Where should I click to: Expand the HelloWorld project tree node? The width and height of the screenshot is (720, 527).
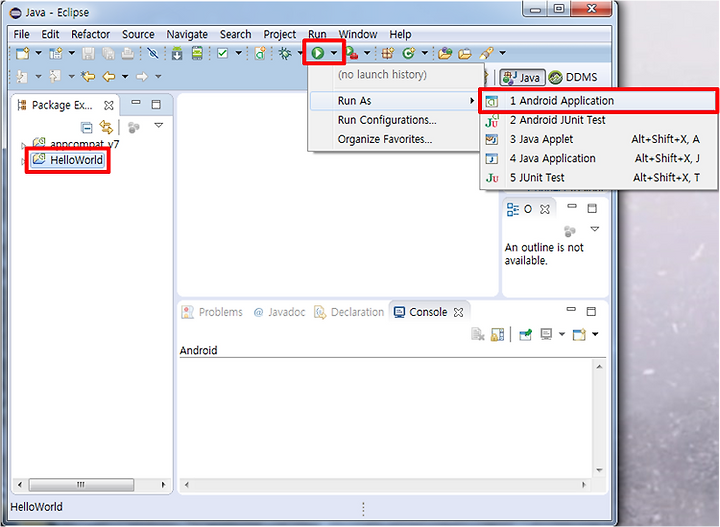click(x=23, y=161)
